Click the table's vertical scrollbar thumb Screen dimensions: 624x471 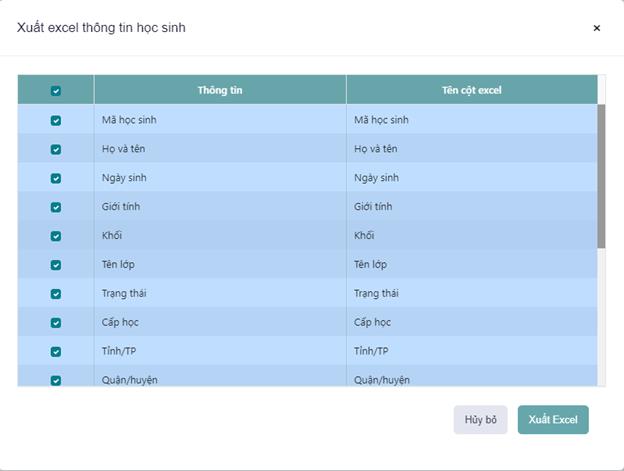pos(601,175)
